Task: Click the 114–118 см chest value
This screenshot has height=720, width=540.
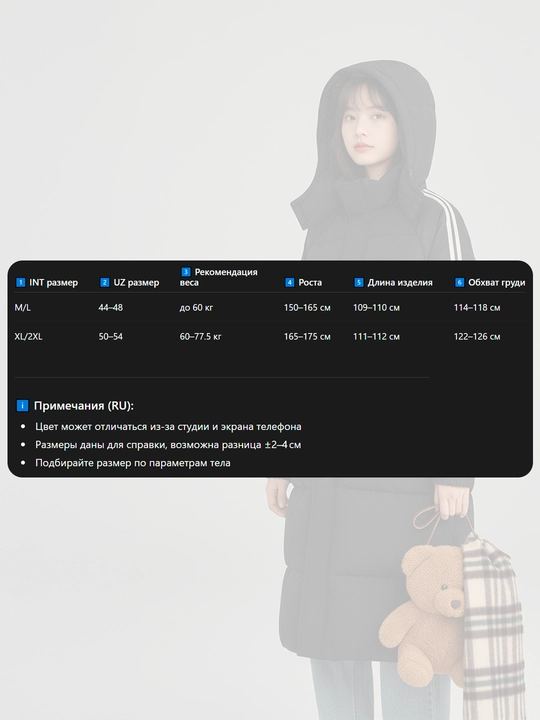Action: (477, 308)
